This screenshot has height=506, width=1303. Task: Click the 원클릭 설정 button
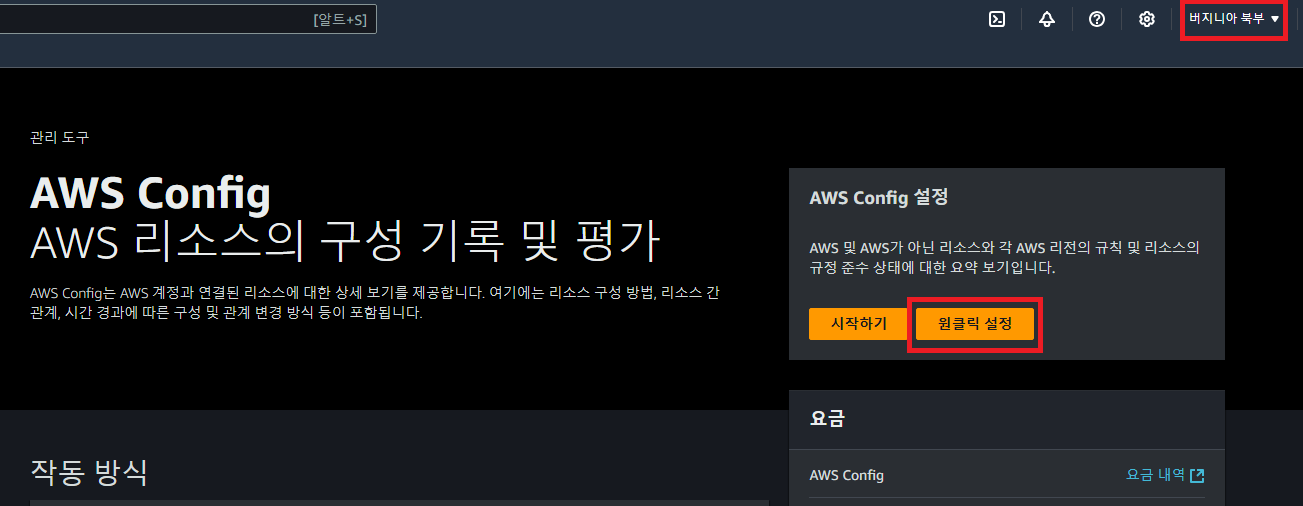click(x=975, y=324)
